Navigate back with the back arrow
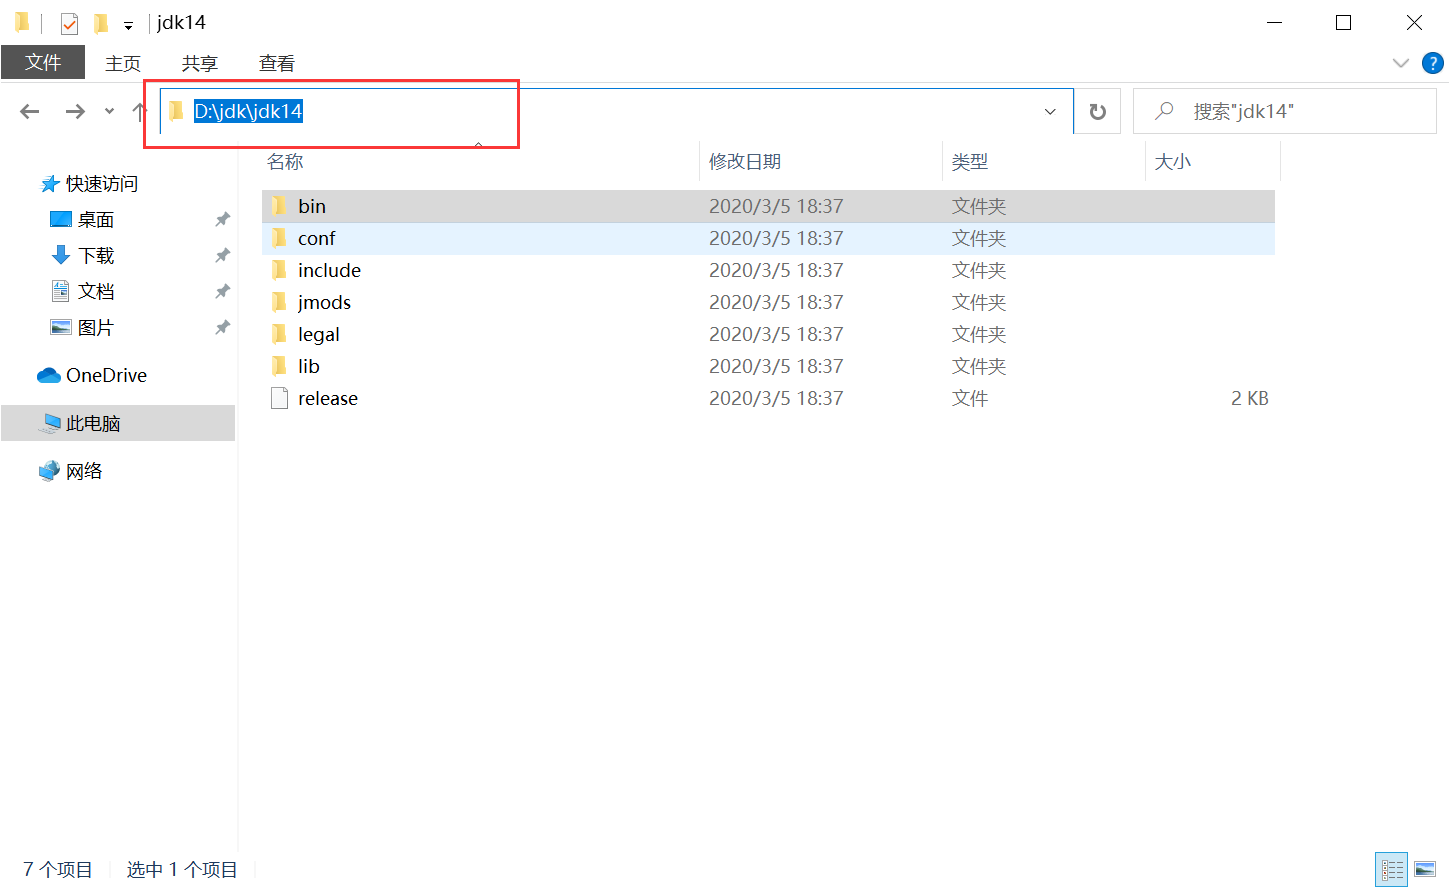 click(x=29, y=111)
